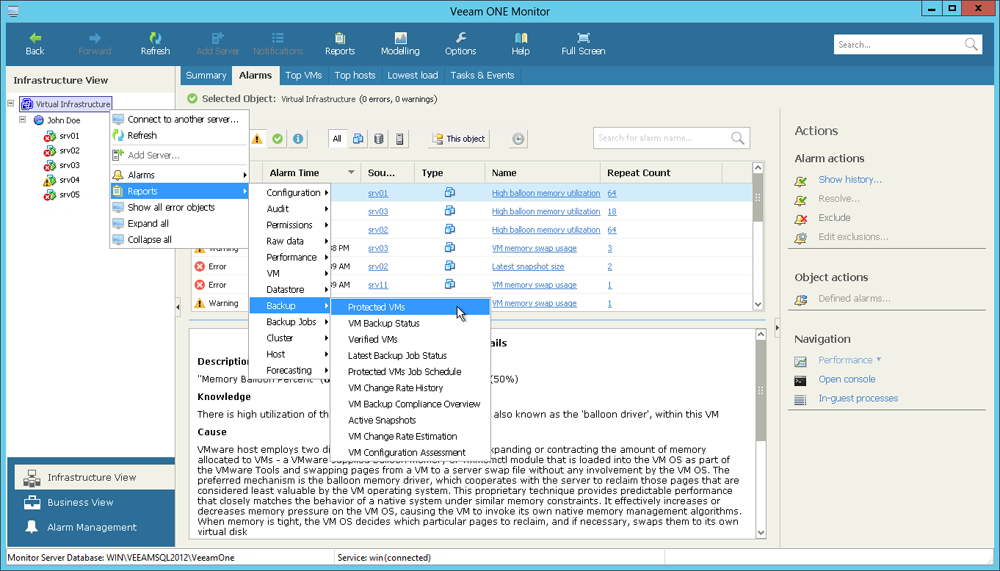Filter alarms by warning triangle icon
This screenshot has width=1000, height=571.
tap(257, 138)
